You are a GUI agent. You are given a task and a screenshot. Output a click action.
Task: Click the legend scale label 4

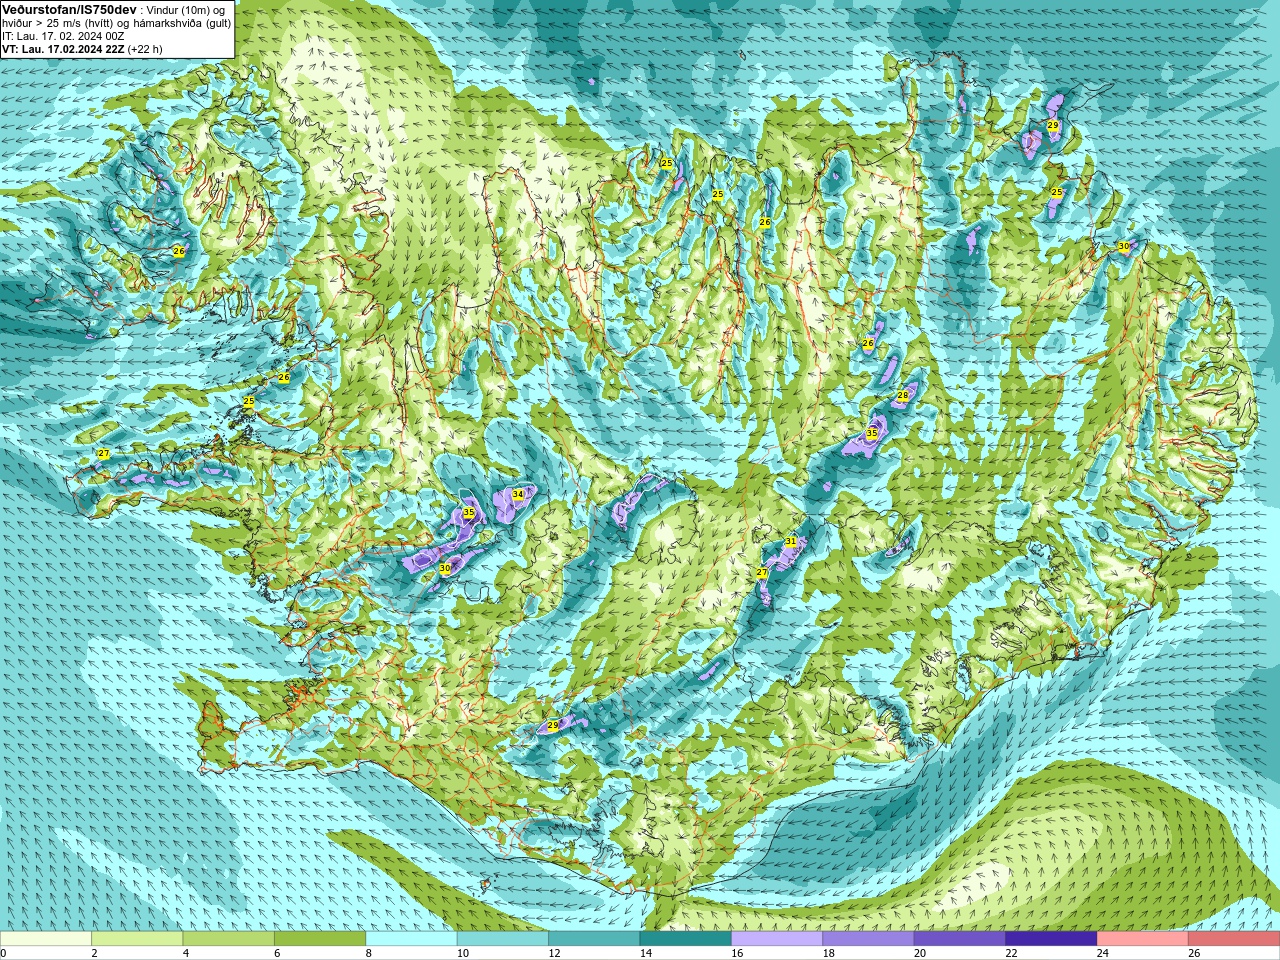pyautogui.click(x=186, y=953)
